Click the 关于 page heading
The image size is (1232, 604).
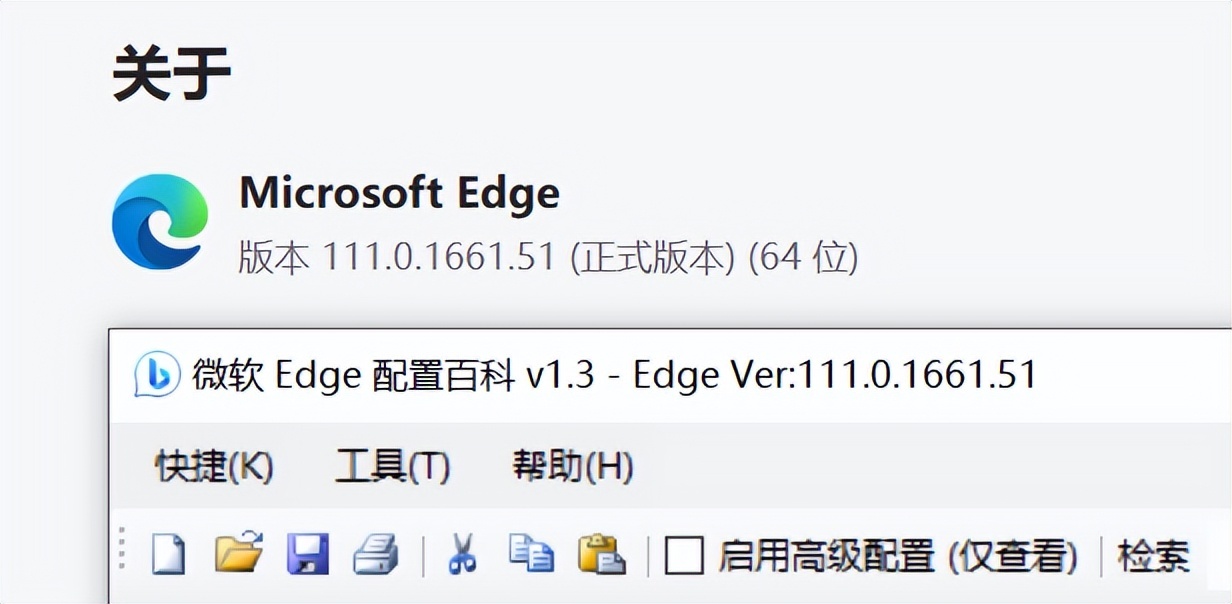(x=171, y=72)
